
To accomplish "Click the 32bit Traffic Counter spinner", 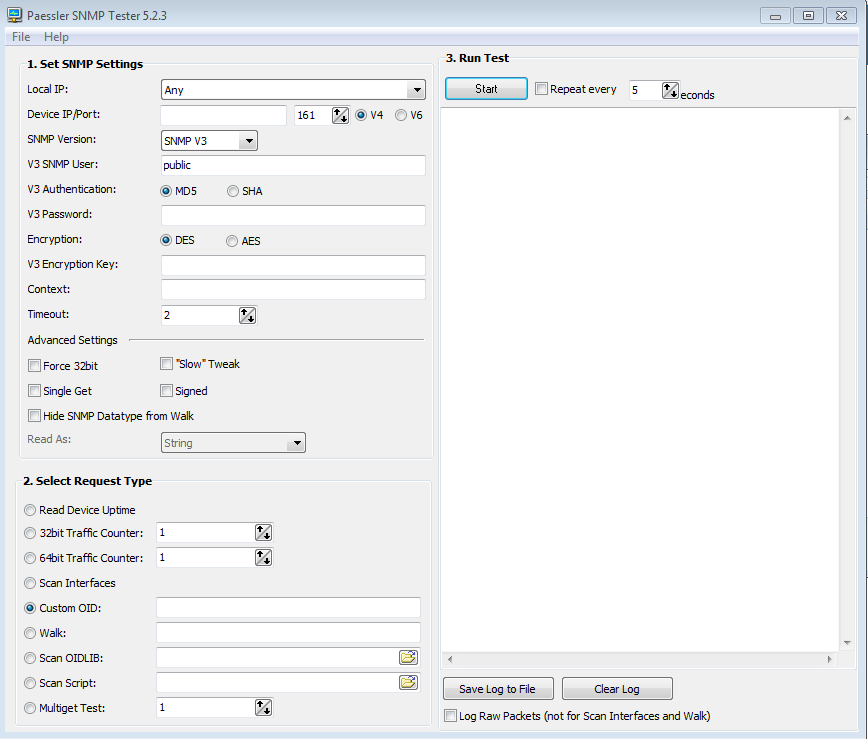I will coord(263,533).
